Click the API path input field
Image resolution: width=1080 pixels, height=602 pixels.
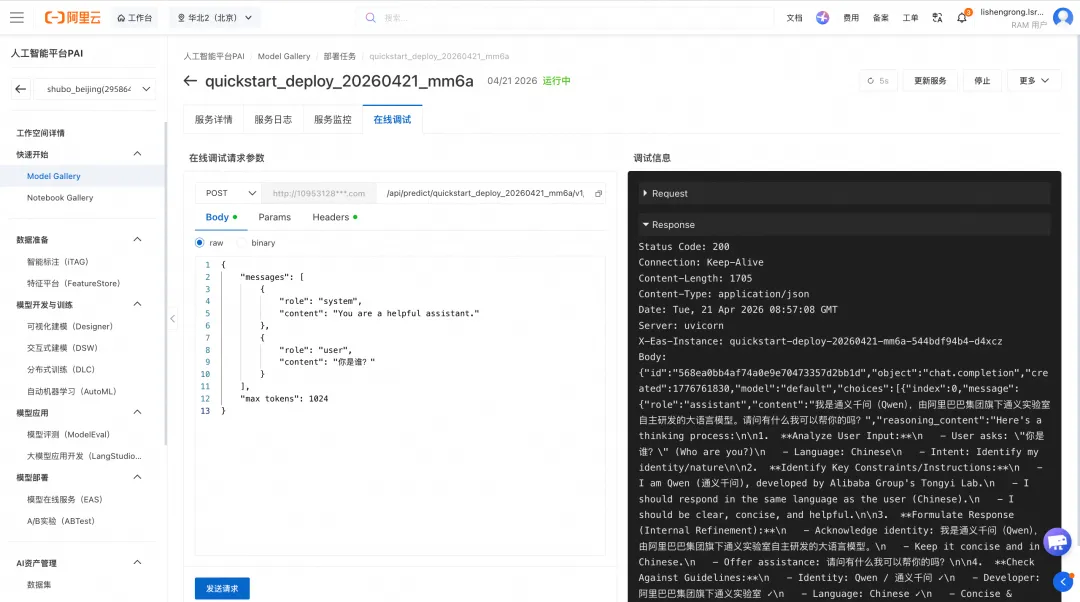(485, 194)
